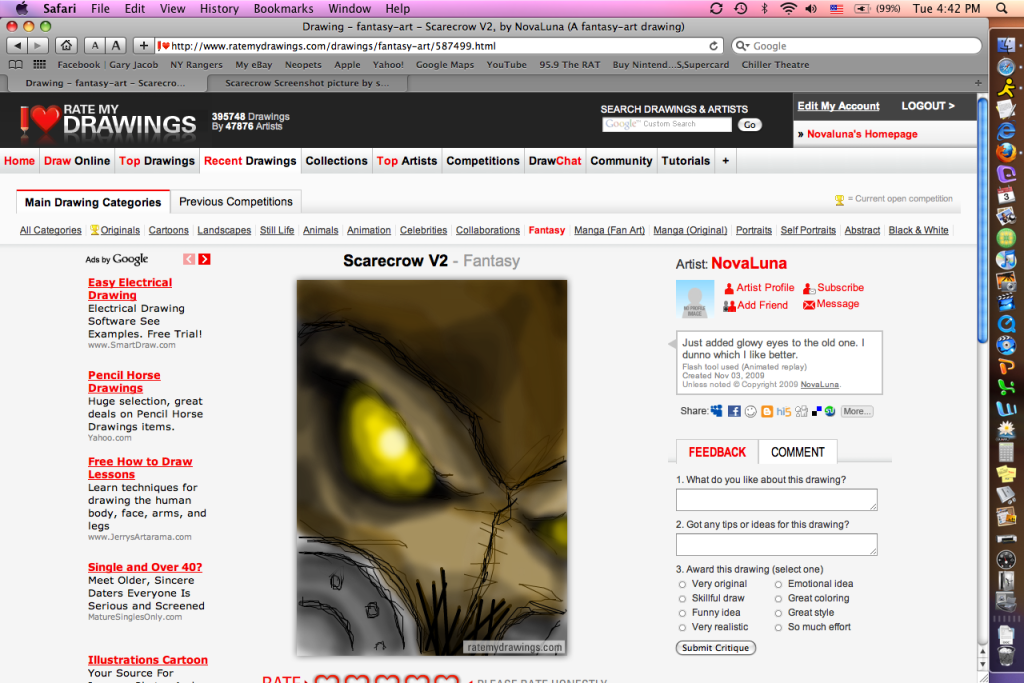Open the Edit My Account link
This screenshot has width=1024, height=683.
(839, 106)
